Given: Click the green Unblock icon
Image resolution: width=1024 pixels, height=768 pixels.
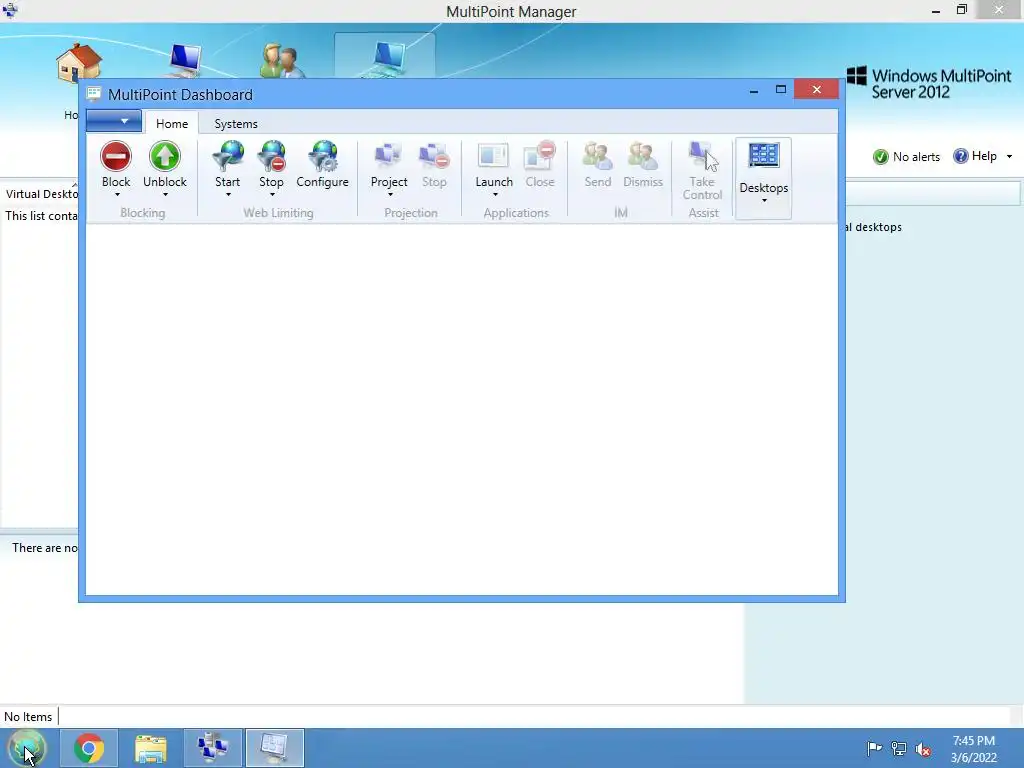Looking at the screenshot, I should 165,156.
